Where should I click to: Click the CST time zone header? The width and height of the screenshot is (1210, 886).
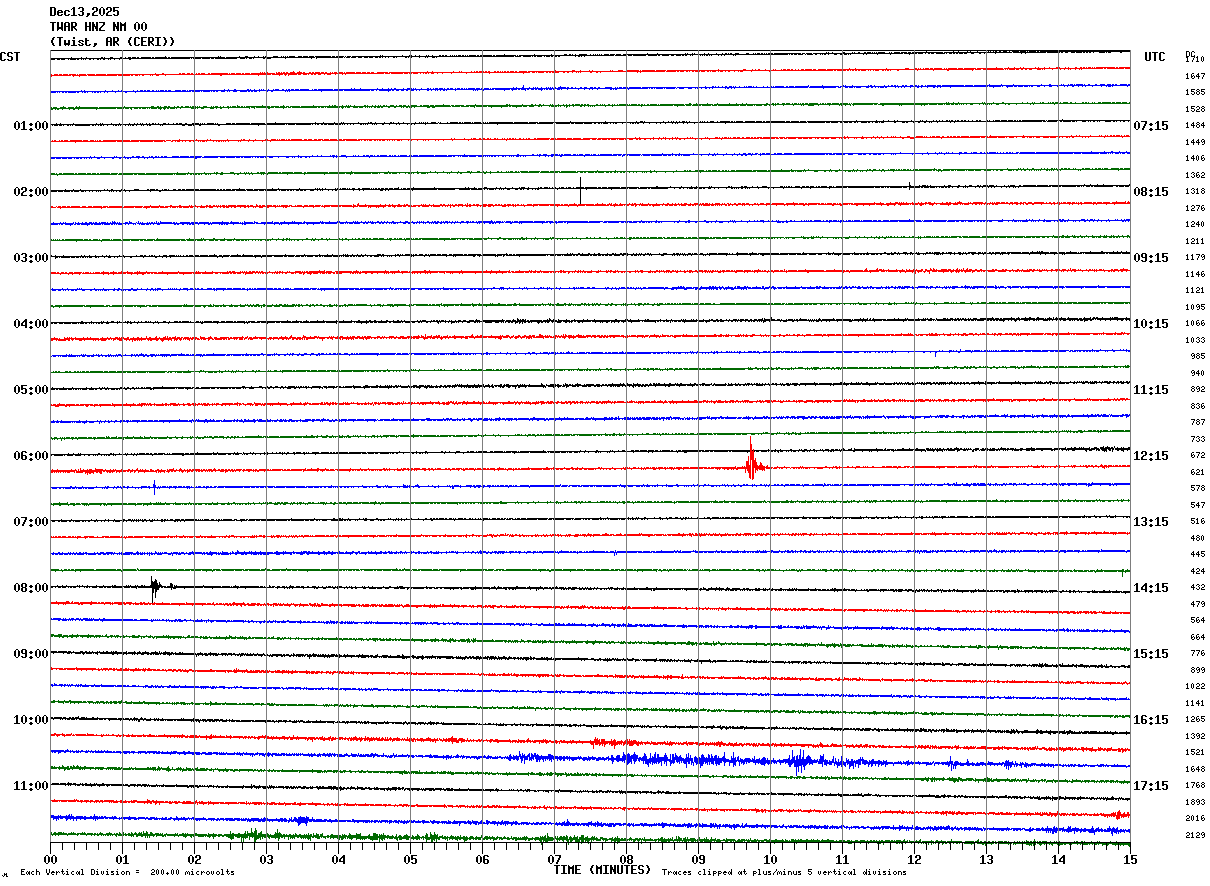pyautogui.click(x=10, y=57)
